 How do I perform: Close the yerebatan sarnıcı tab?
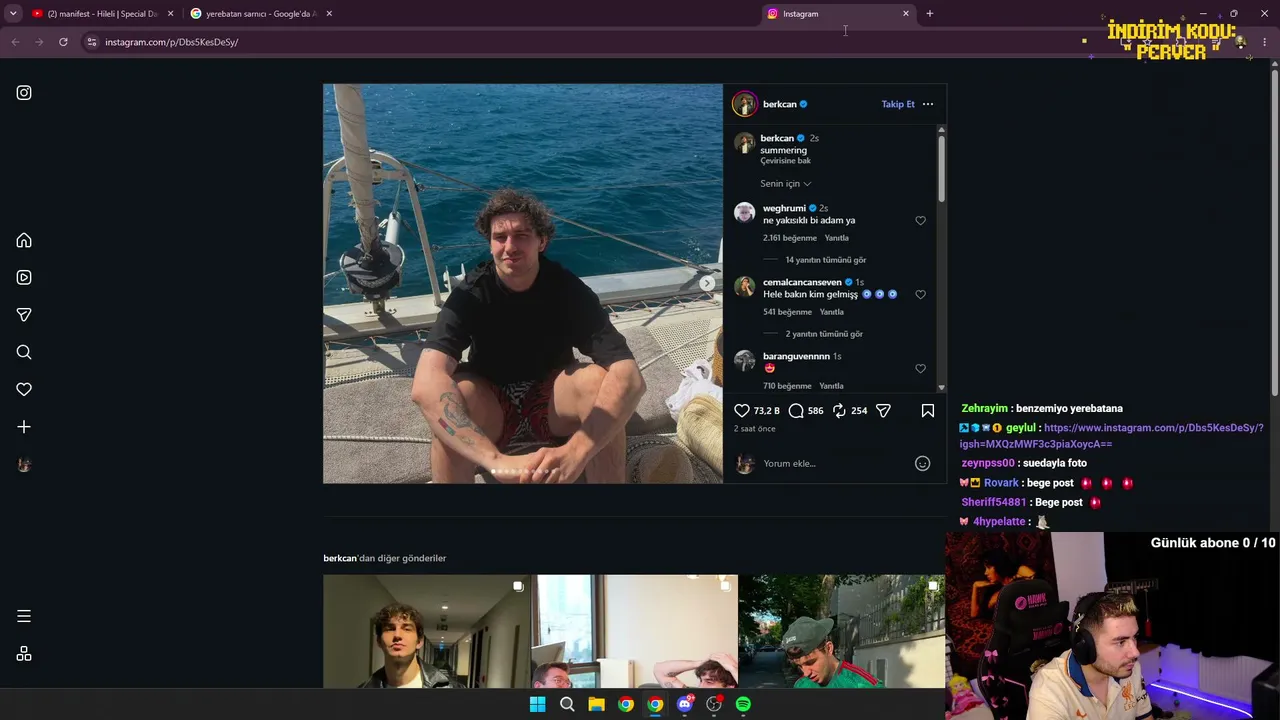[x=329, y=14]
